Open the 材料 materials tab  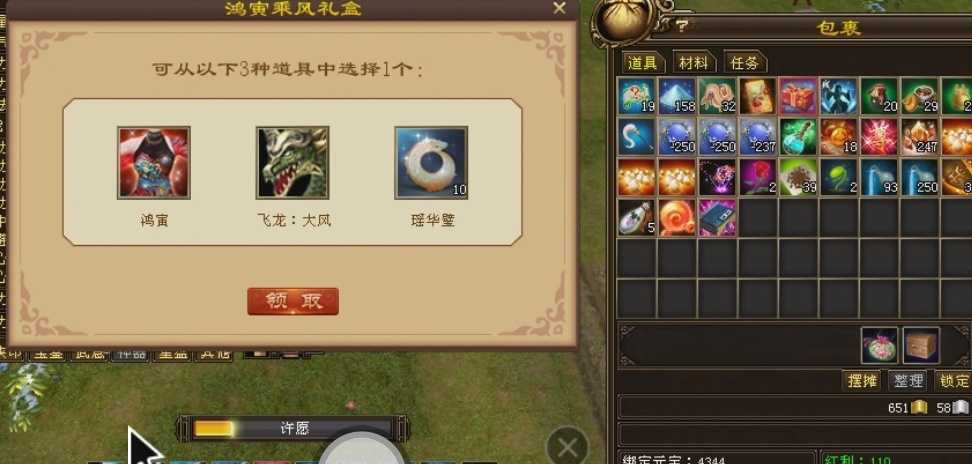tap(694, 63)
